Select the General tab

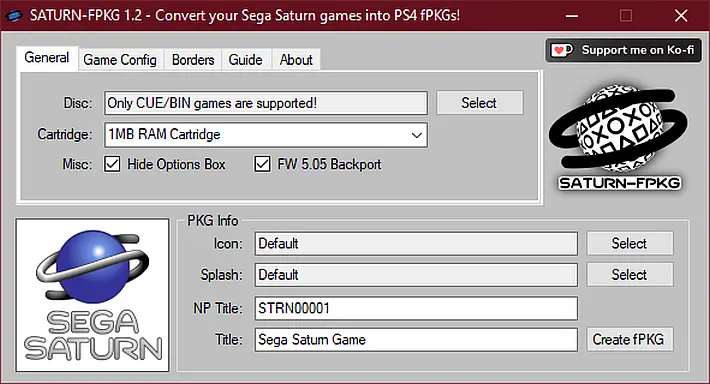click(47, 58)
